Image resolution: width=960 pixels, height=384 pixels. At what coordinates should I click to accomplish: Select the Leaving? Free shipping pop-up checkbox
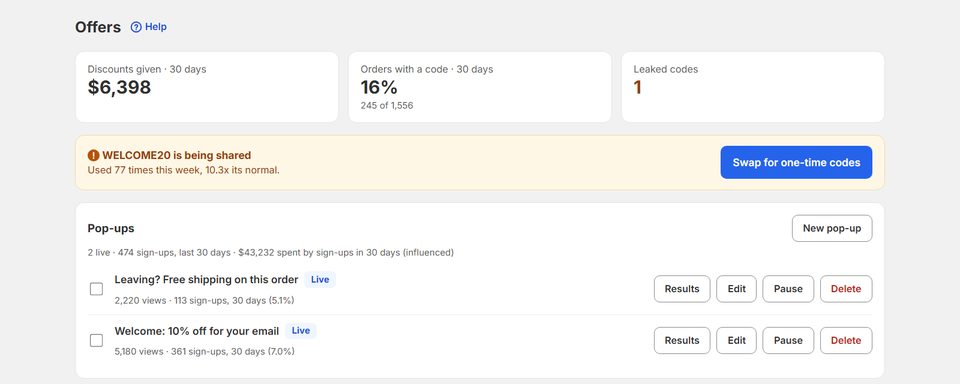[x=96, y=289]
